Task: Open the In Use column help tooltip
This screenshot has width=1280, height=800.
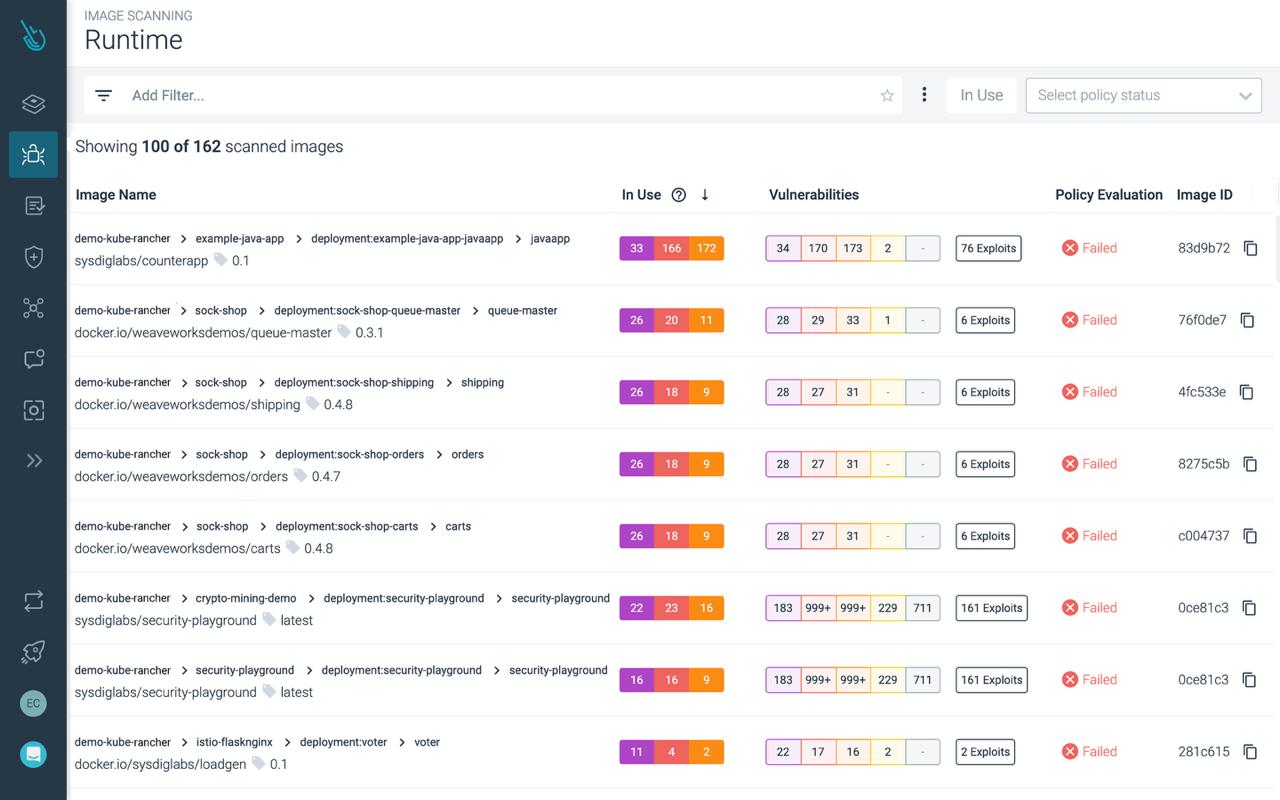Action: [x=679, y=194]
